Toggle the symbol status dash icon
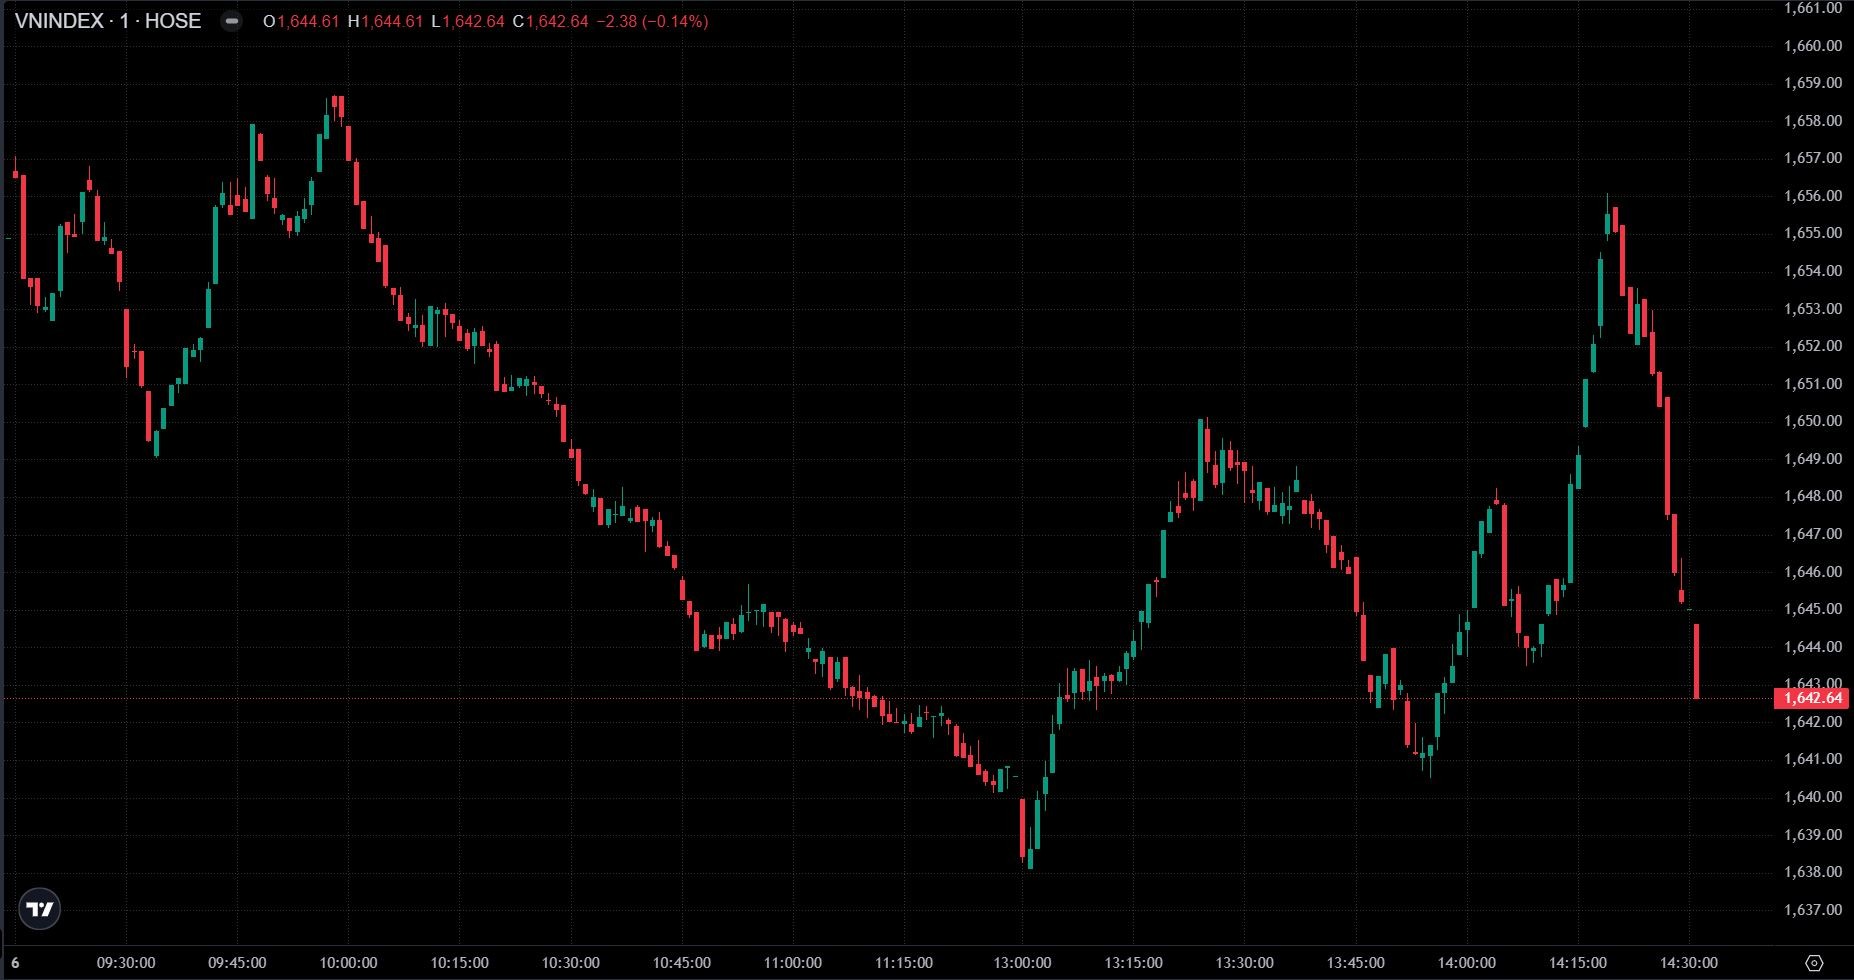 point(231,21)
